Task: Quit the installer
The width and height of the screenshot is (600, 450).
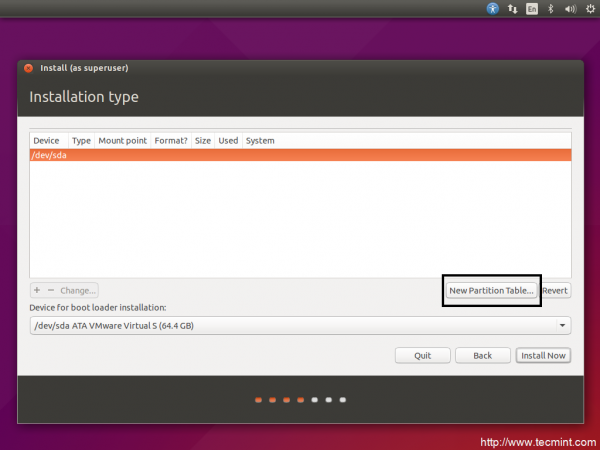Action: coord(423,355)
